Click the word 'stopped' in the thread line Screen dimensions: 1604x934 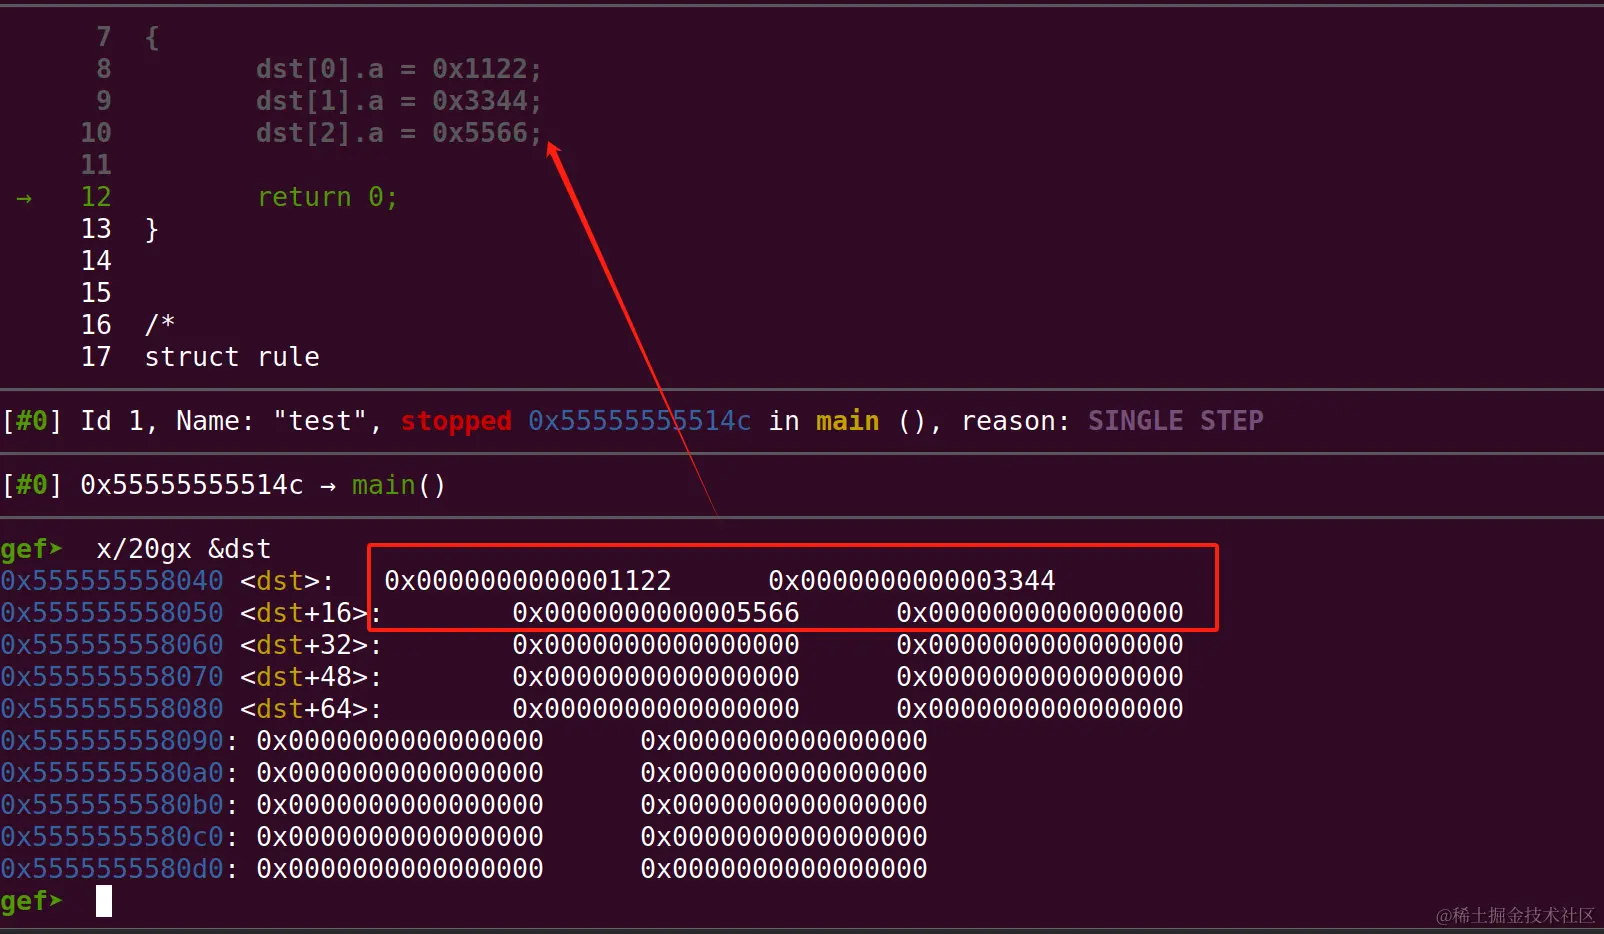[x=456, y=421]
